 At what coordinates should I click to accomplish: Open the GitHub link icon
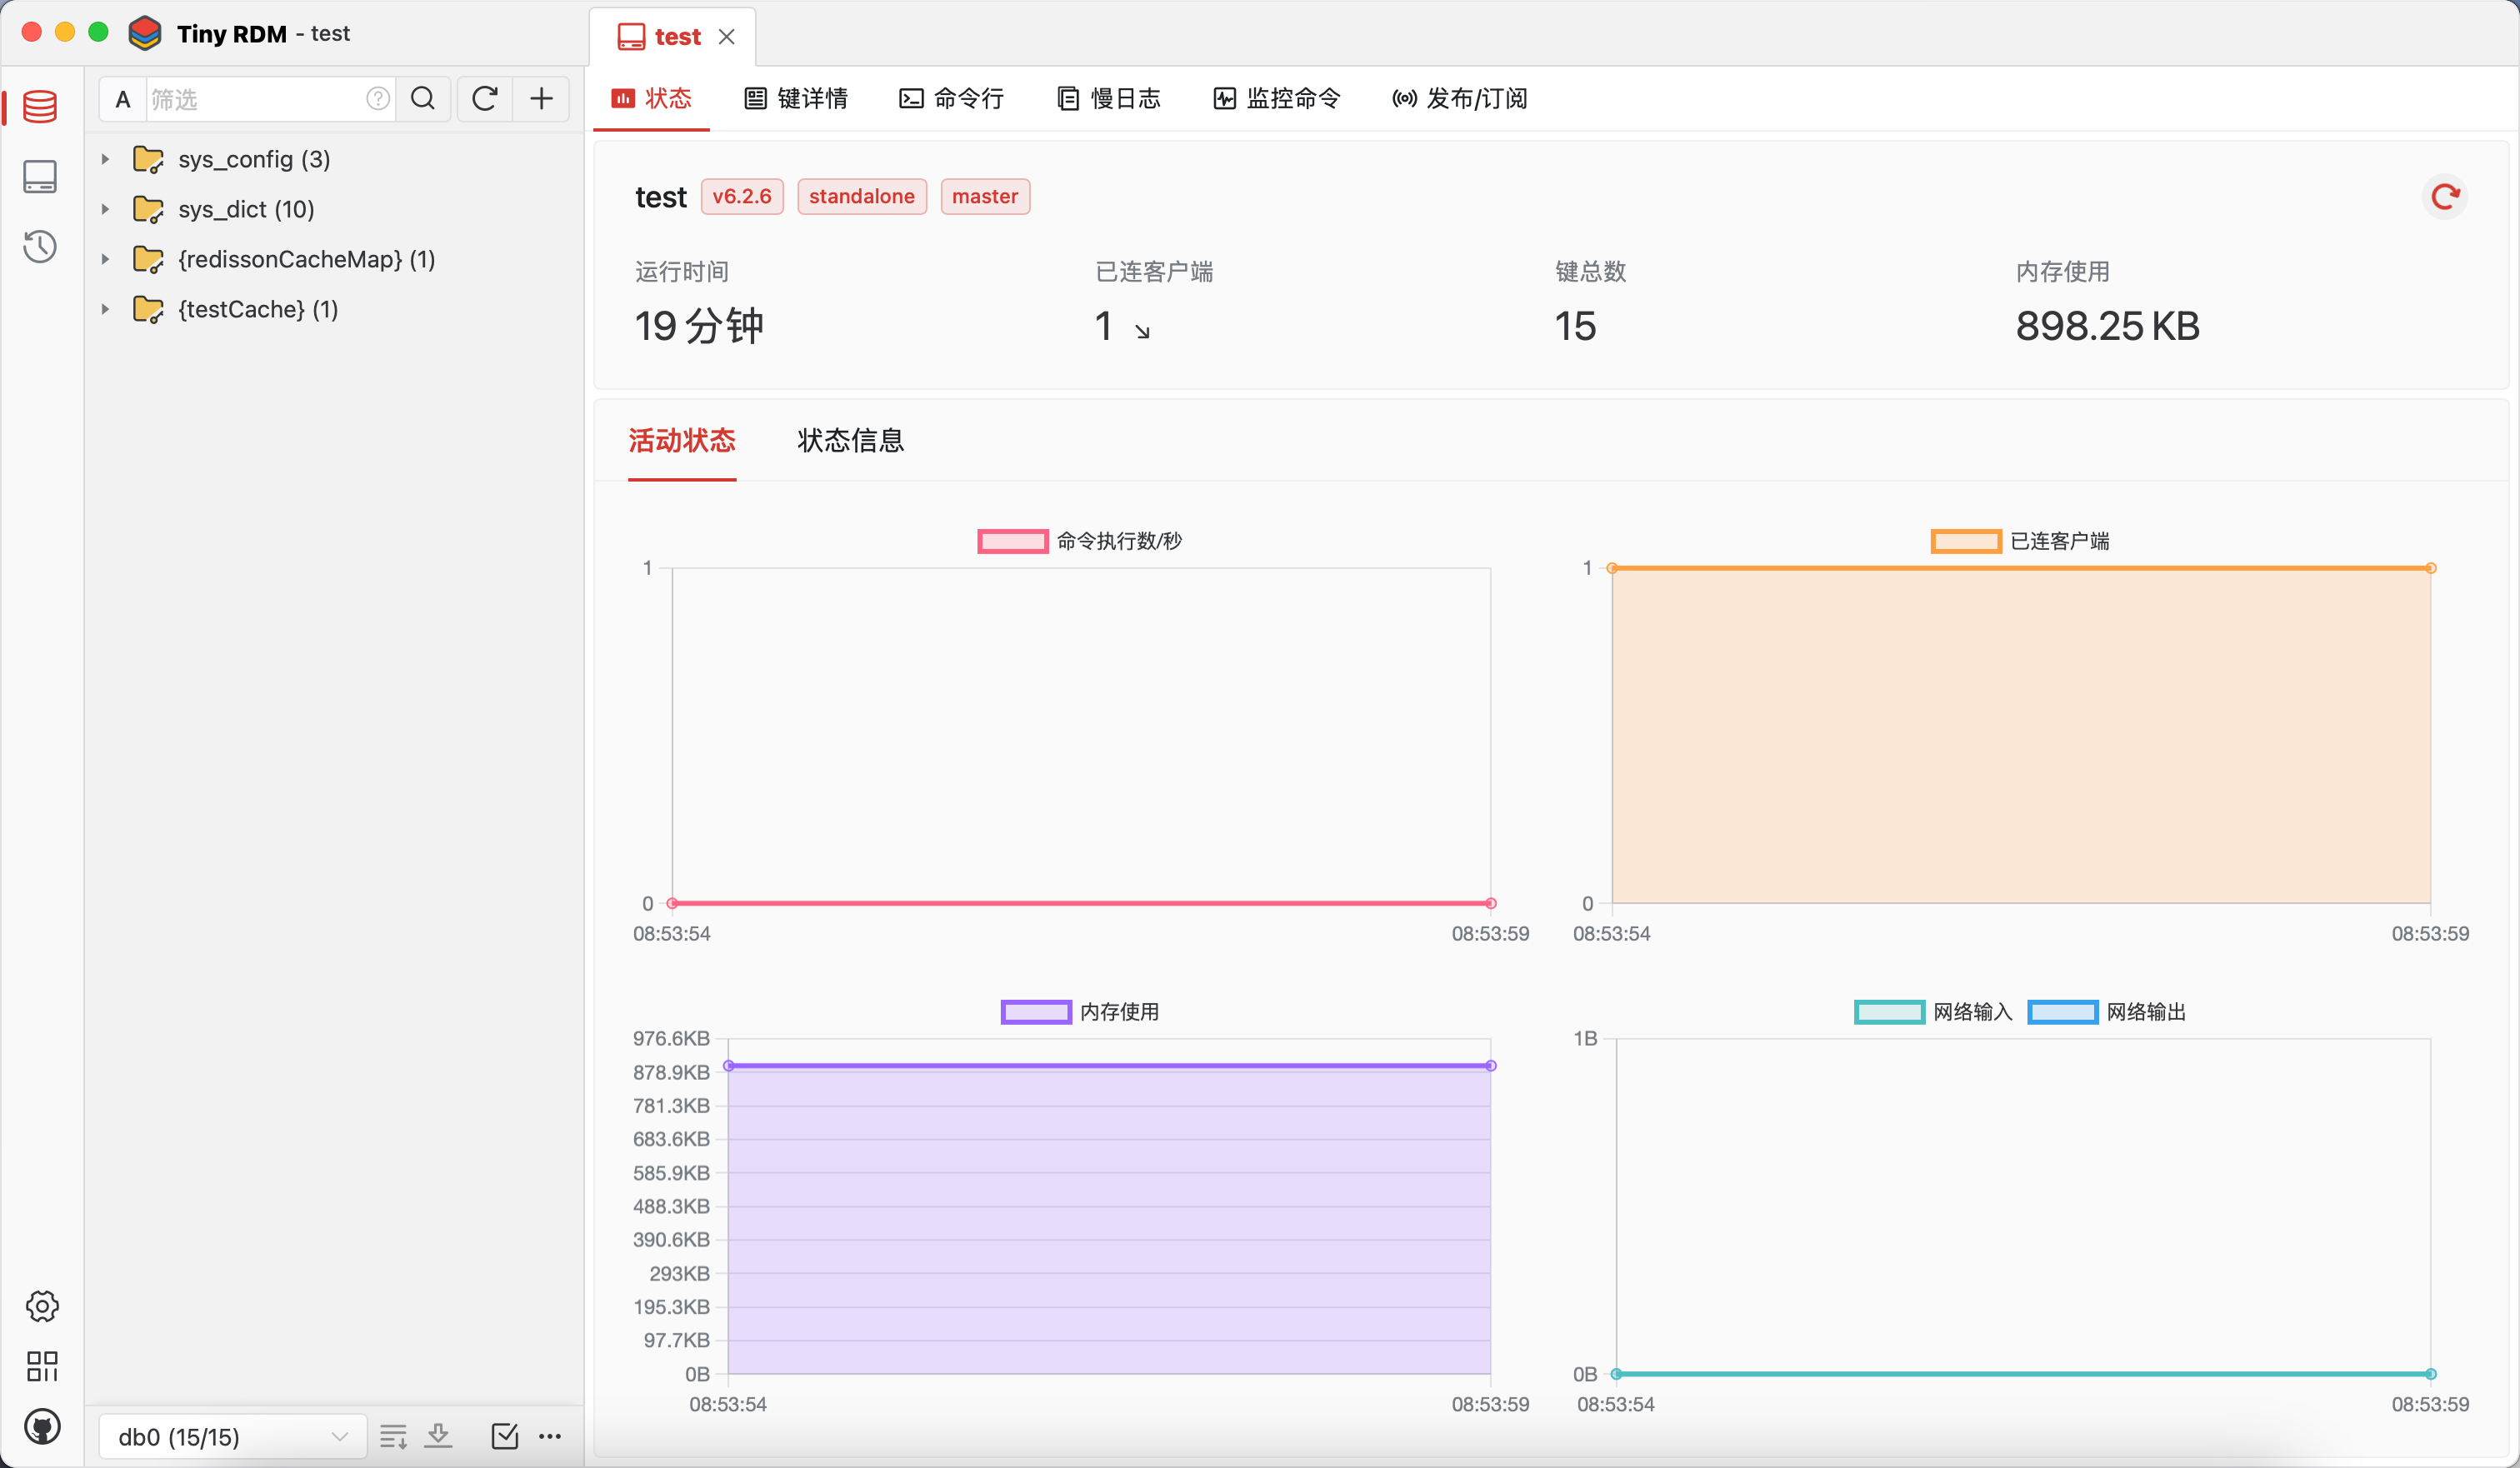42,1427
